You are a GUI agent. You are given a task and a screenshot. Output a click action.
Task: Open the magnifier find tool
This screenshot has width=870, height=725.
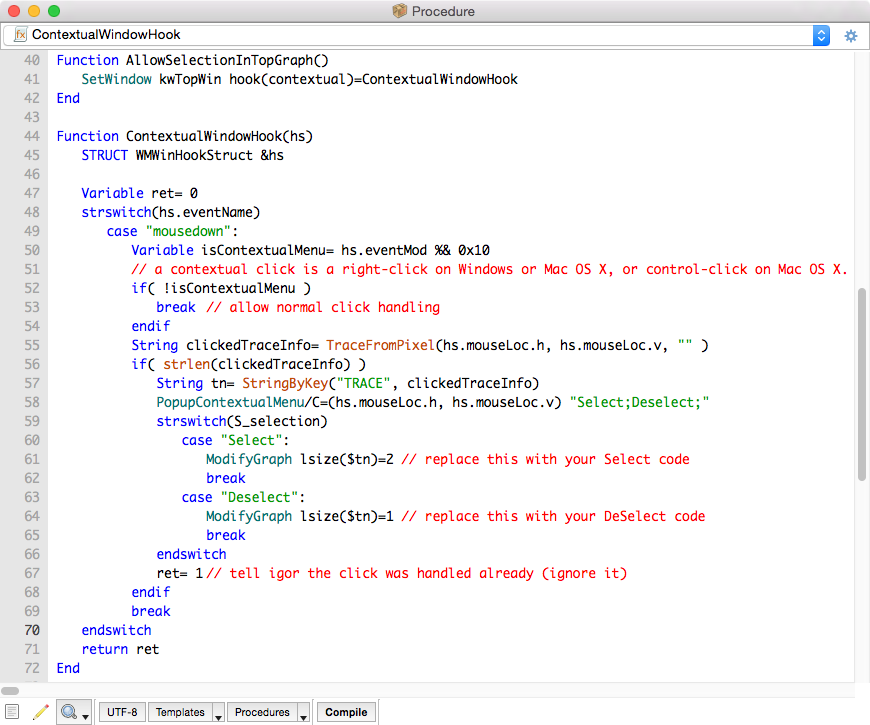coord(69,712)
